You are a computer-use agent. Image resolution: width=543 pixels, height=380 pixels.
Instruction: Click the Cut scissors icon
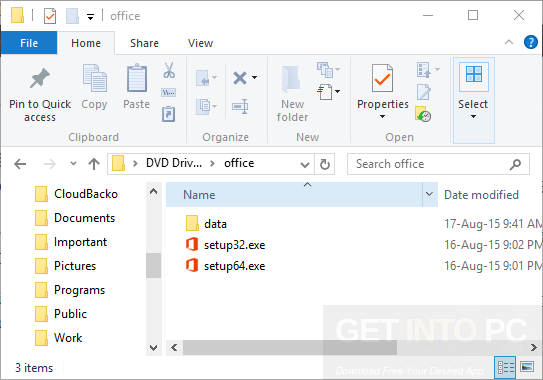point(169,70)
